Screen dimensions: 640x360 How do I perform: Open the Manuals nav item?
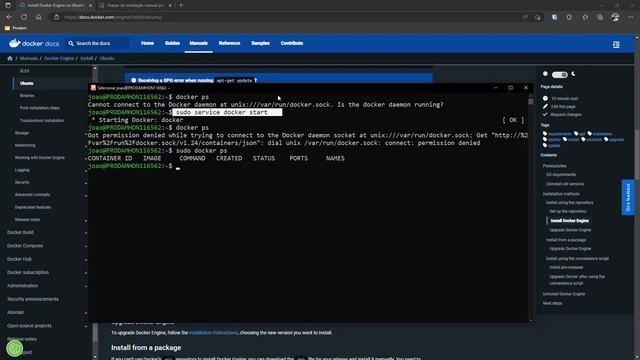(198, 43)
